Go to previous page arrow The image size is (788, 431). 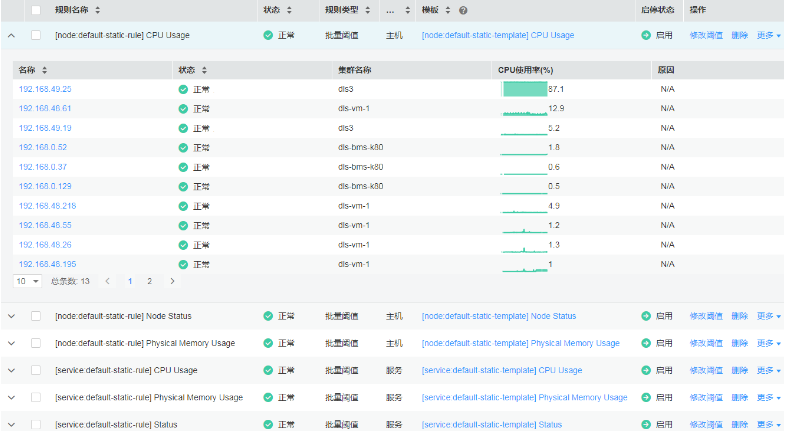[107, 281]
